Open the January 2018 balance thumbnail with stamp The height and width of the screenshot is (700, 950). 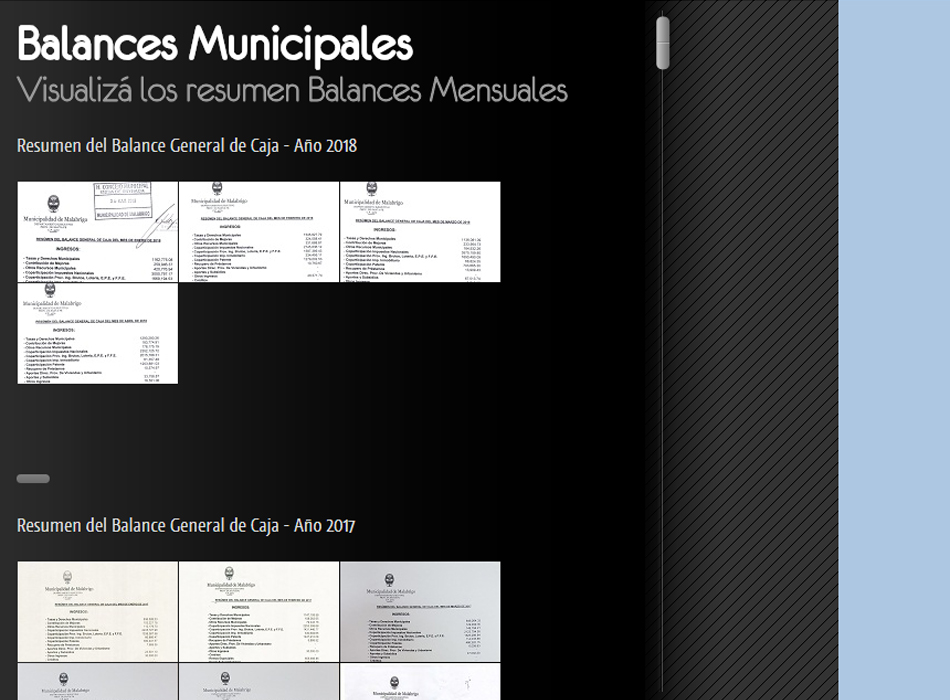(x=98, y=232)
